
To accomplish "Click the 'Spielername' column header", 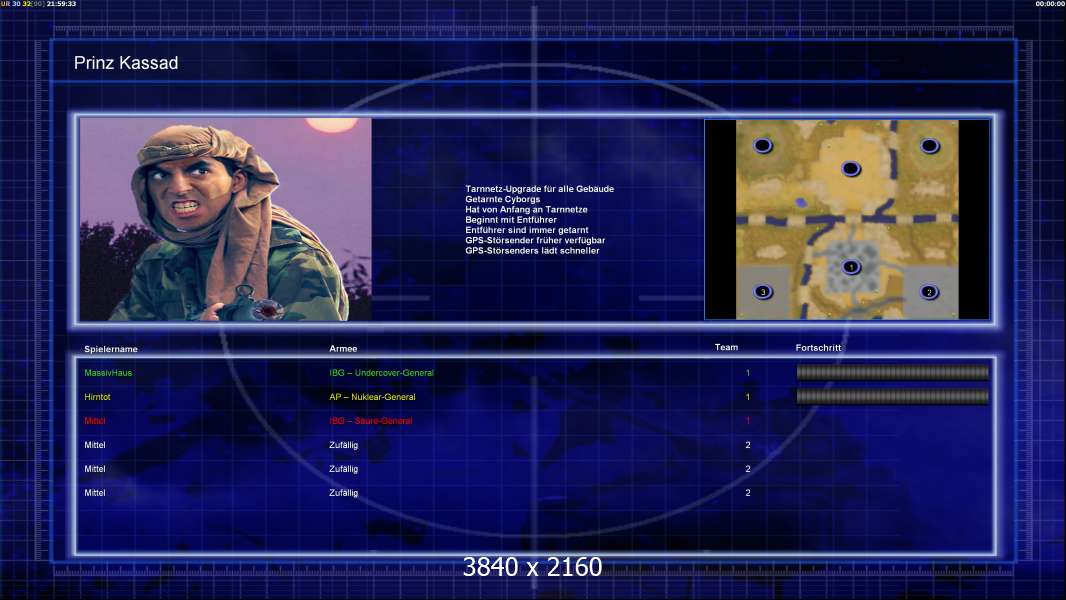I will click(111, 349).
